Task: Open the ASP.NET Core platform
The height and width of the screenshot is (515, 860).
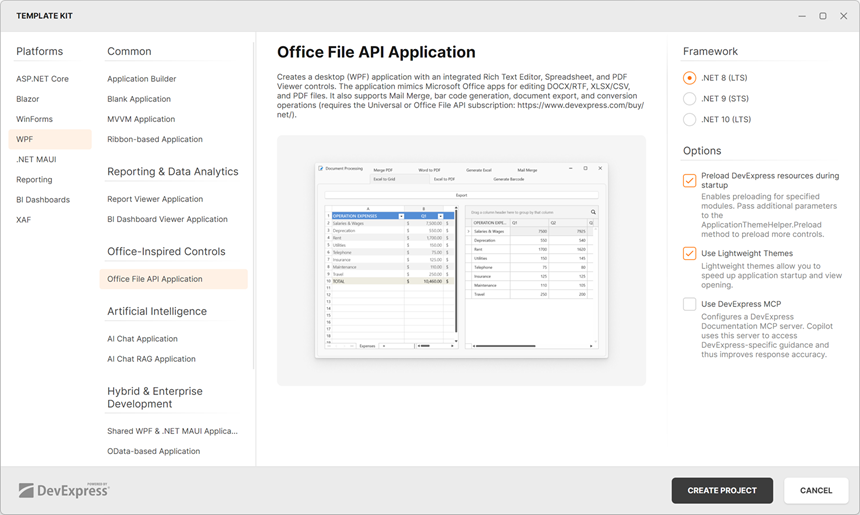Action: (x=50, y=79)
